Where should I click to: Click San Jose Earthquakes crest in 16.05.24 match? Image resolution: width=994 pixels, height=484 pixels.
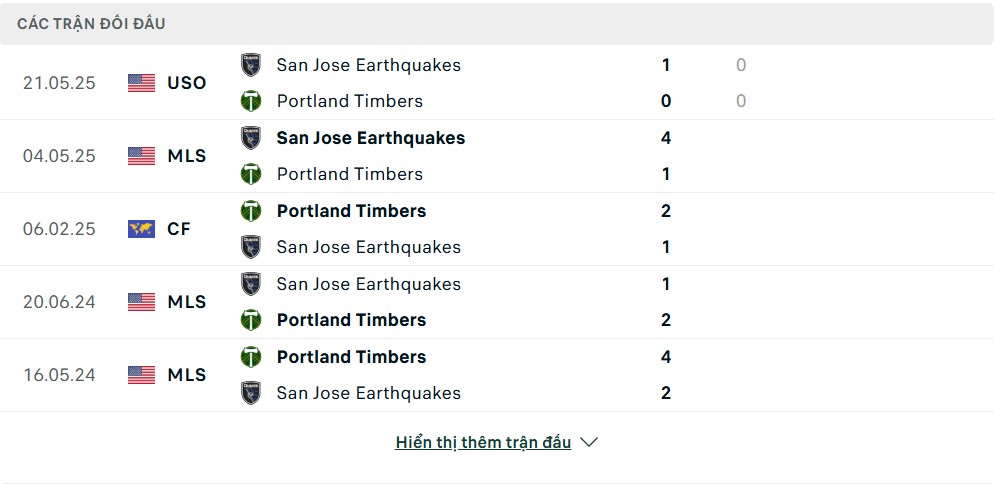point(251,393)
